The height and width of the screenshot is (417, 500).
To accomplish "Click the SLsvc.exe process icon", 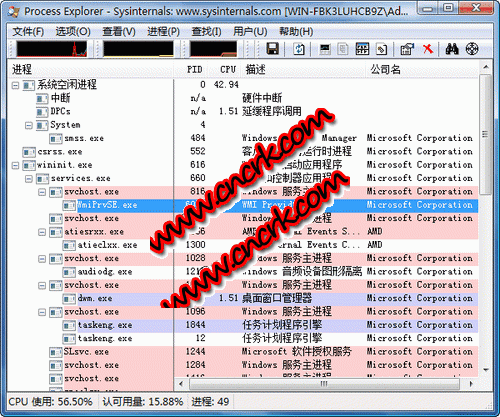I will coord(56,352).
